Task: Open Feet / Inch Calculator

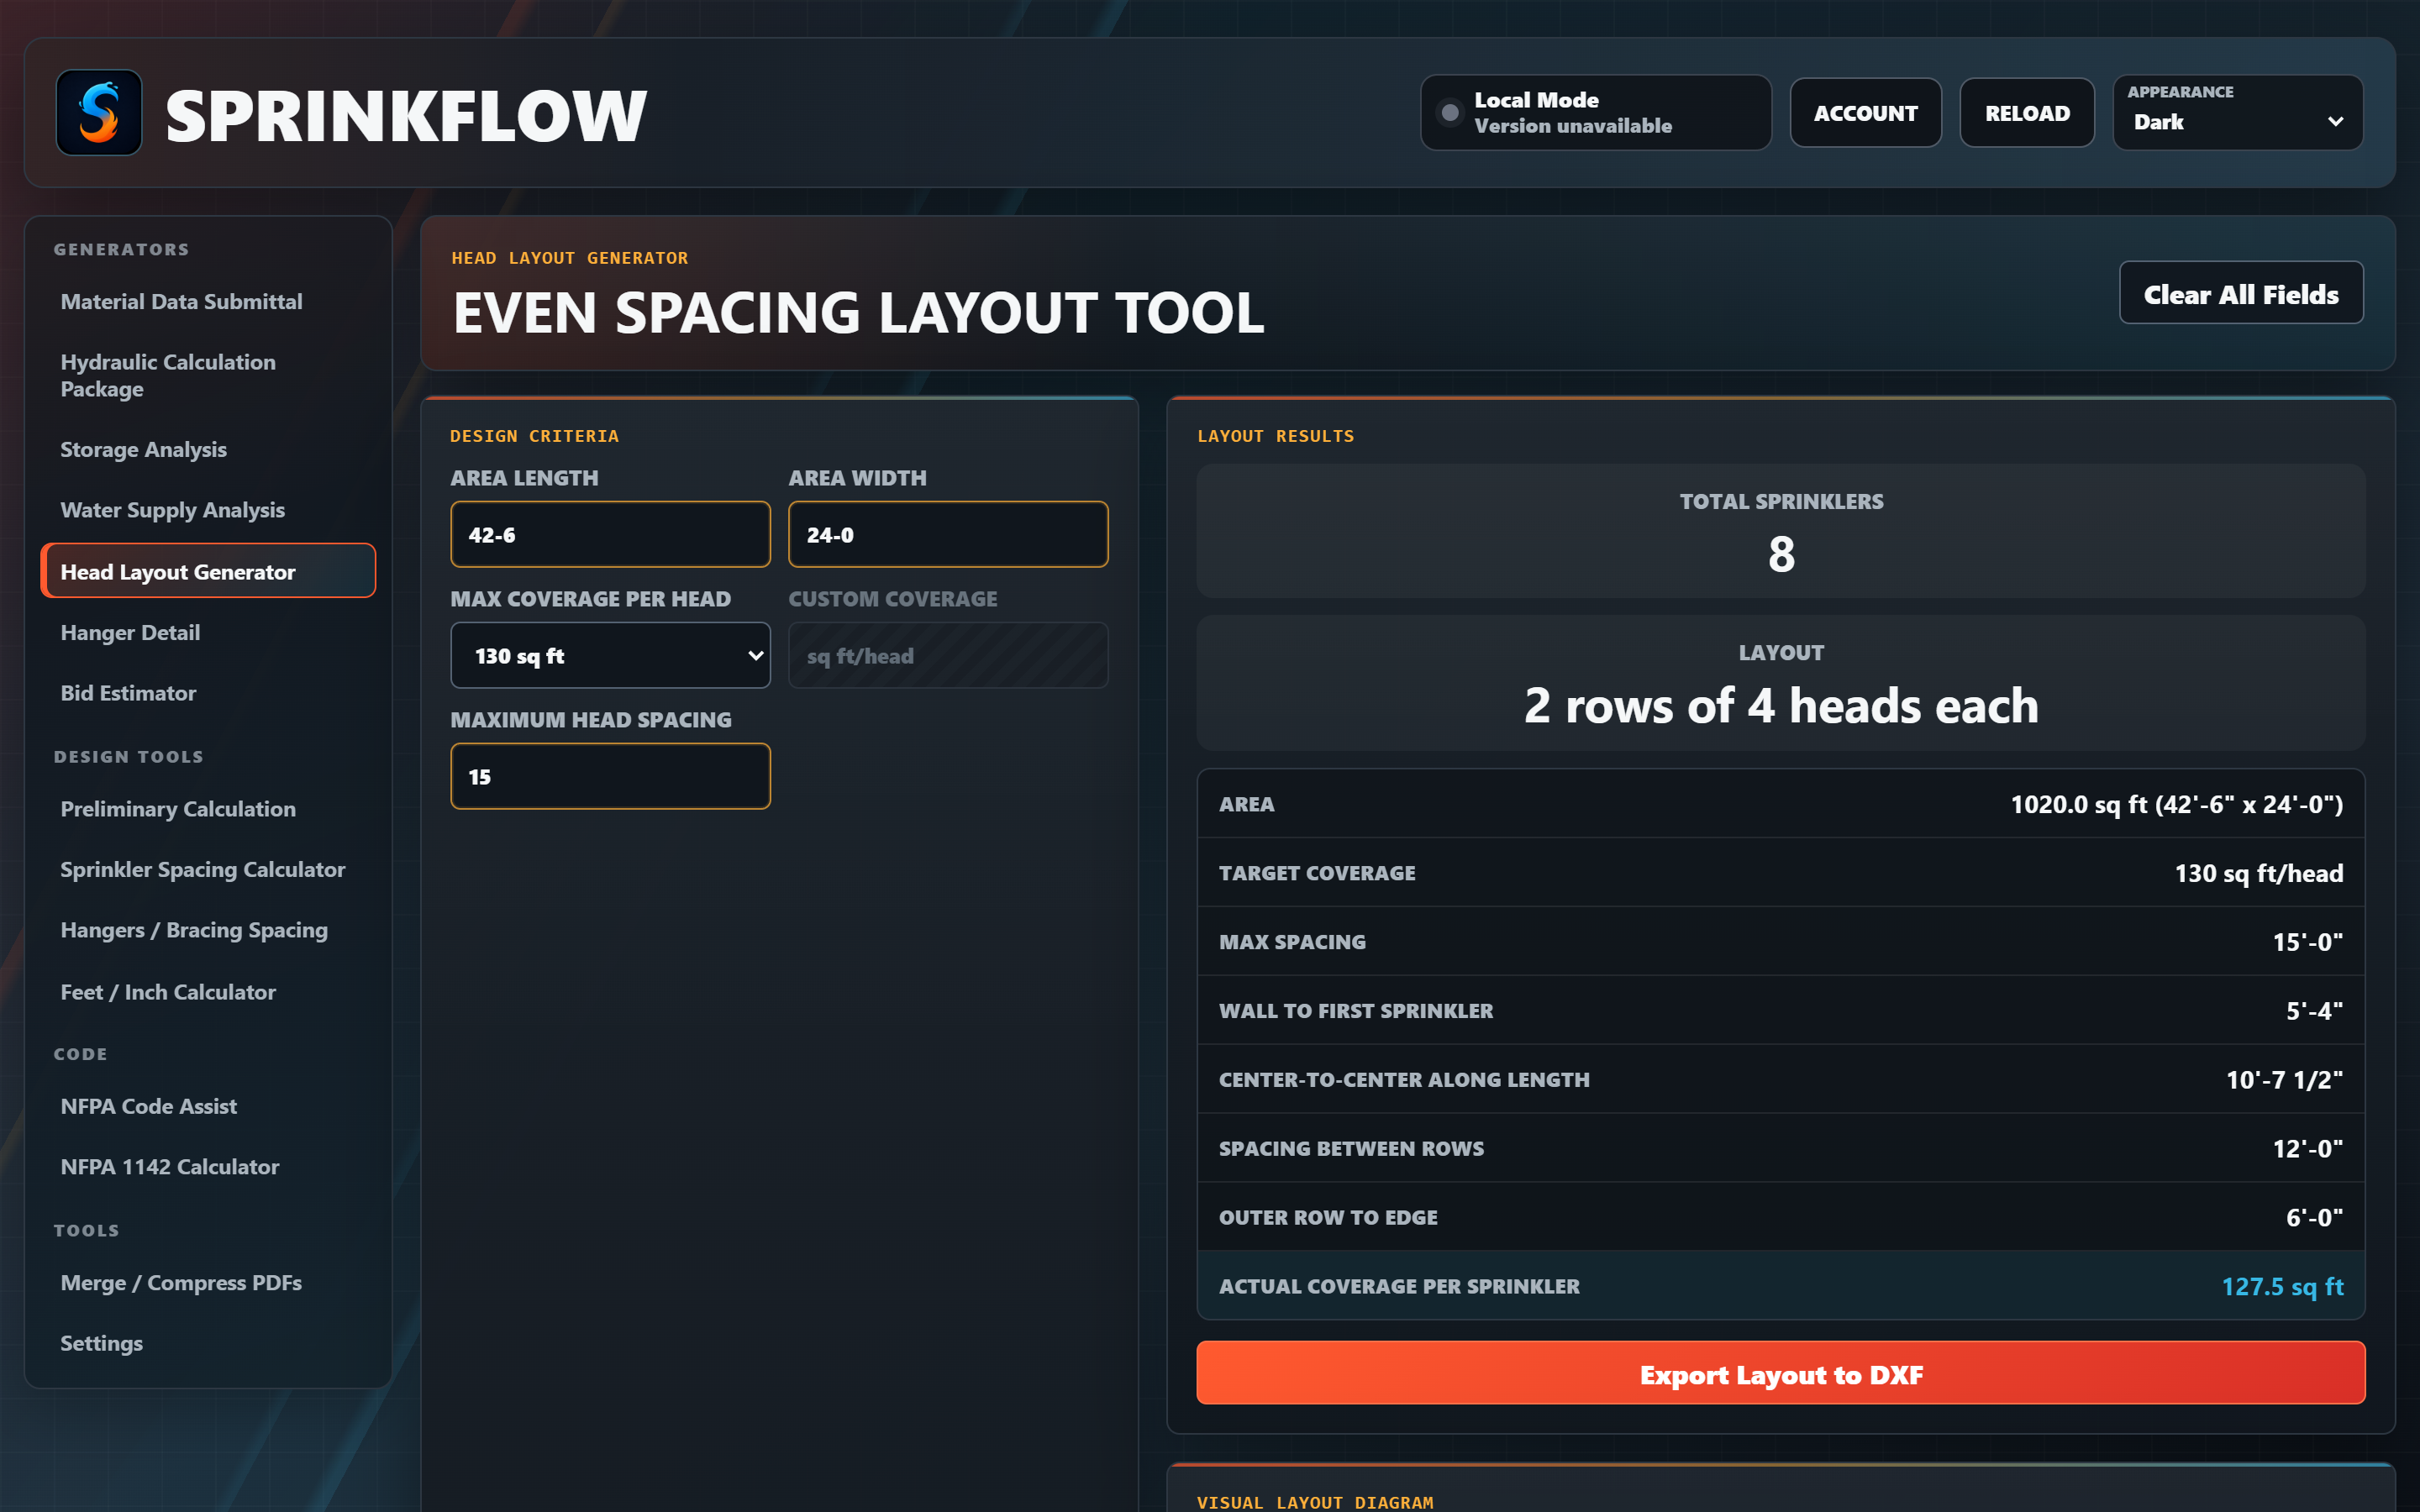Action: pos(208,992)
